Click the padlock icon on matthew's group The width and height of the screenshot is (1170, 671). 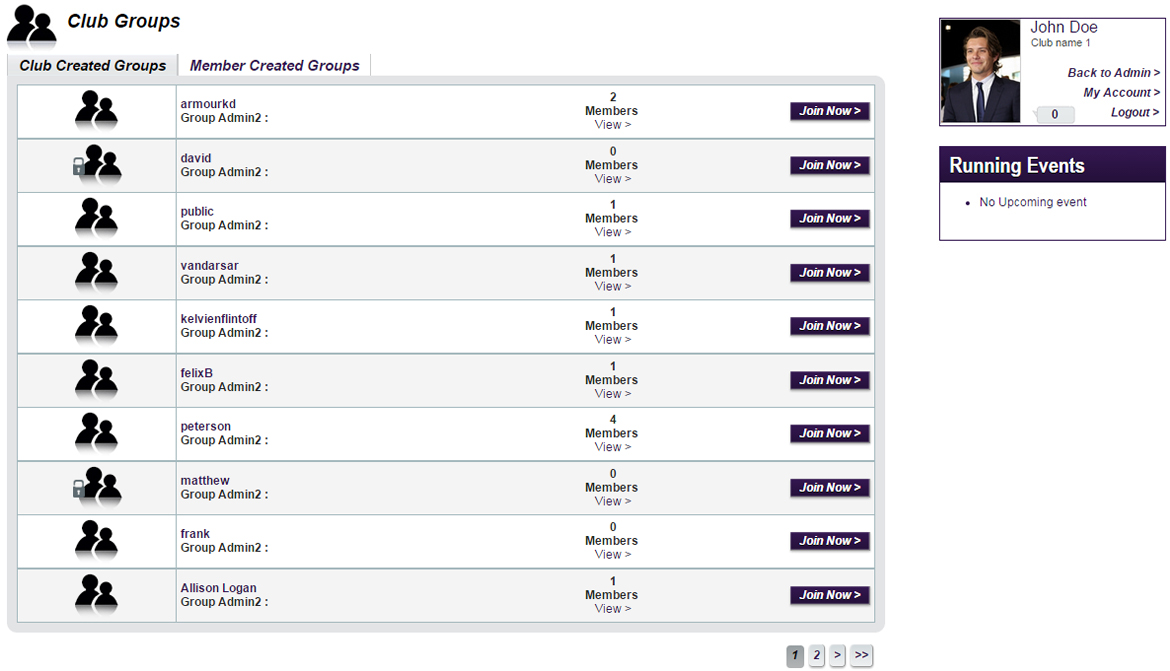(x=78, y=487)
